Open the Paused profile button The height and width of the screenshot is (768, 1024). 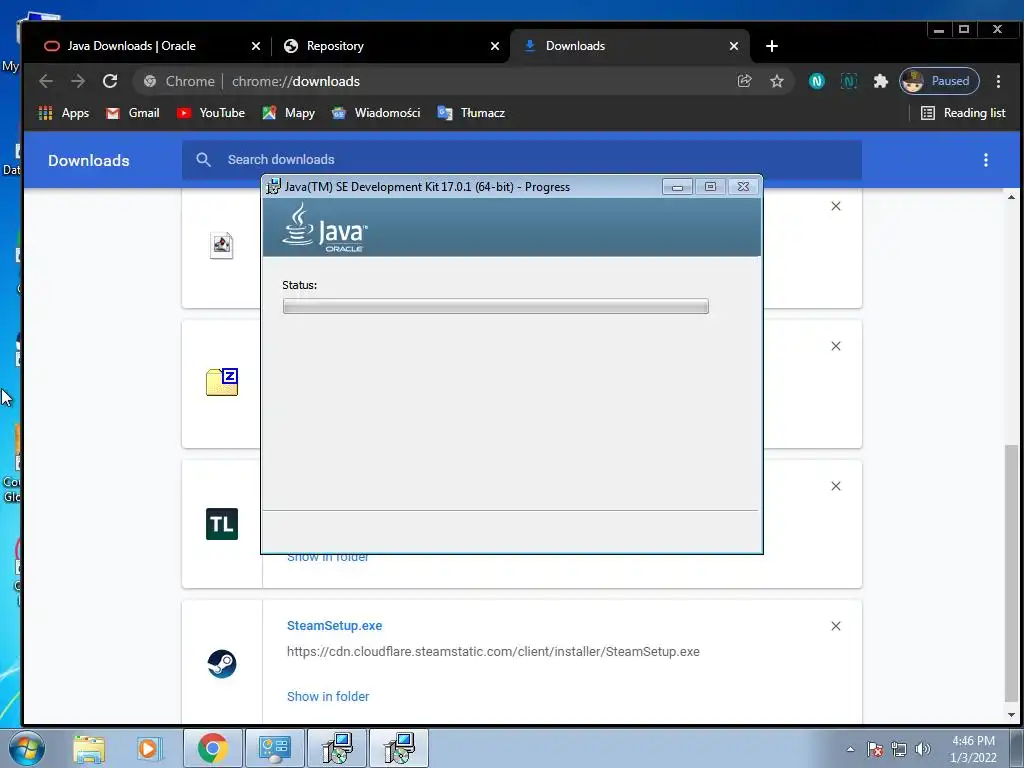click(x=939, y=81)
